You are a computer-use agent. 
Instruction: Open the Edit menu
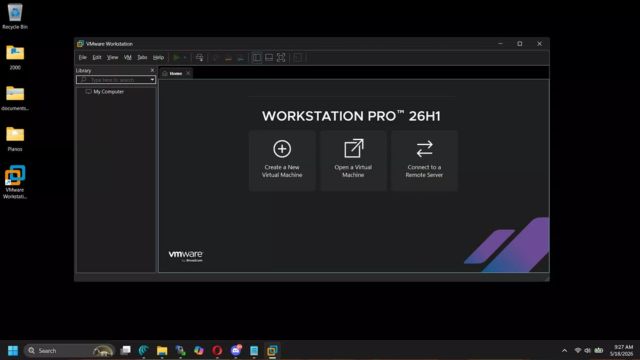[97, 58]
